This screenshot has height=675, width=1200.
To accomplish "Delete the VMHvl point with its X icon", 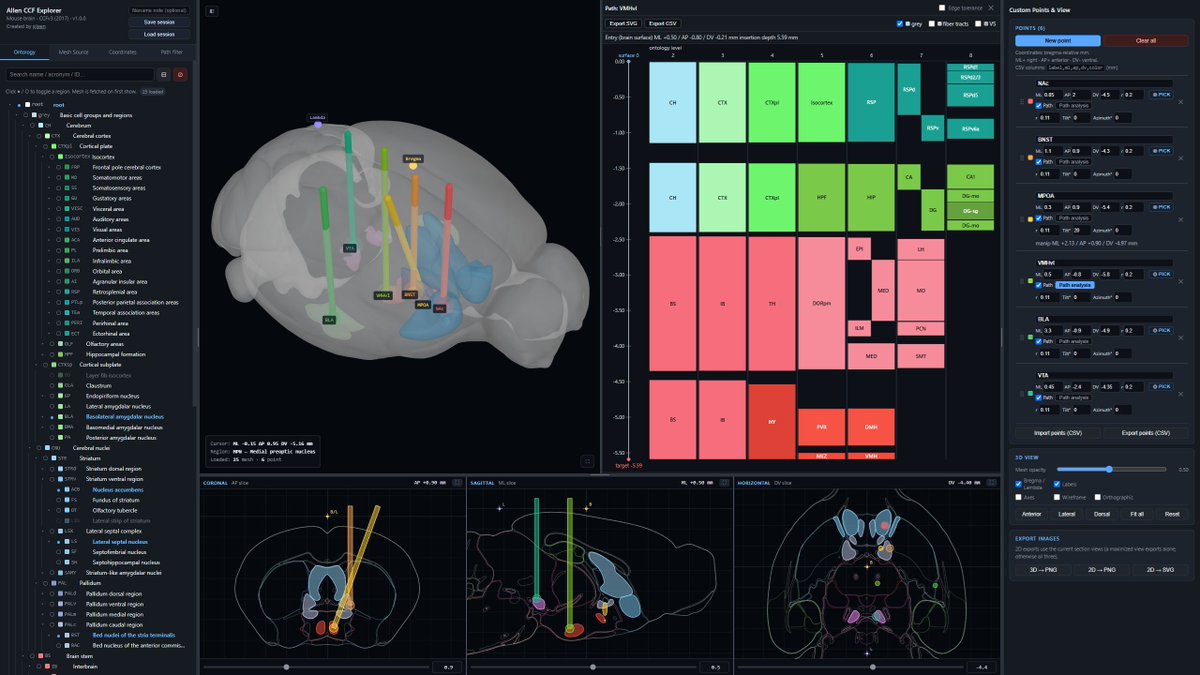I will [1181, 282].
